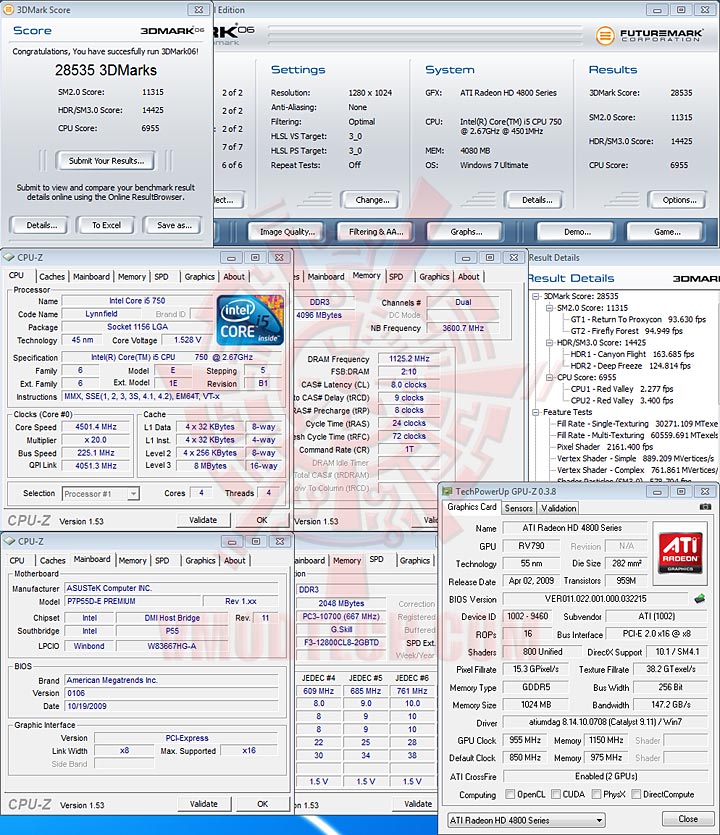Click the 3DMark Score window title icon
The width and height of the screenshot is (720, 835).
[x=9, y=9]
